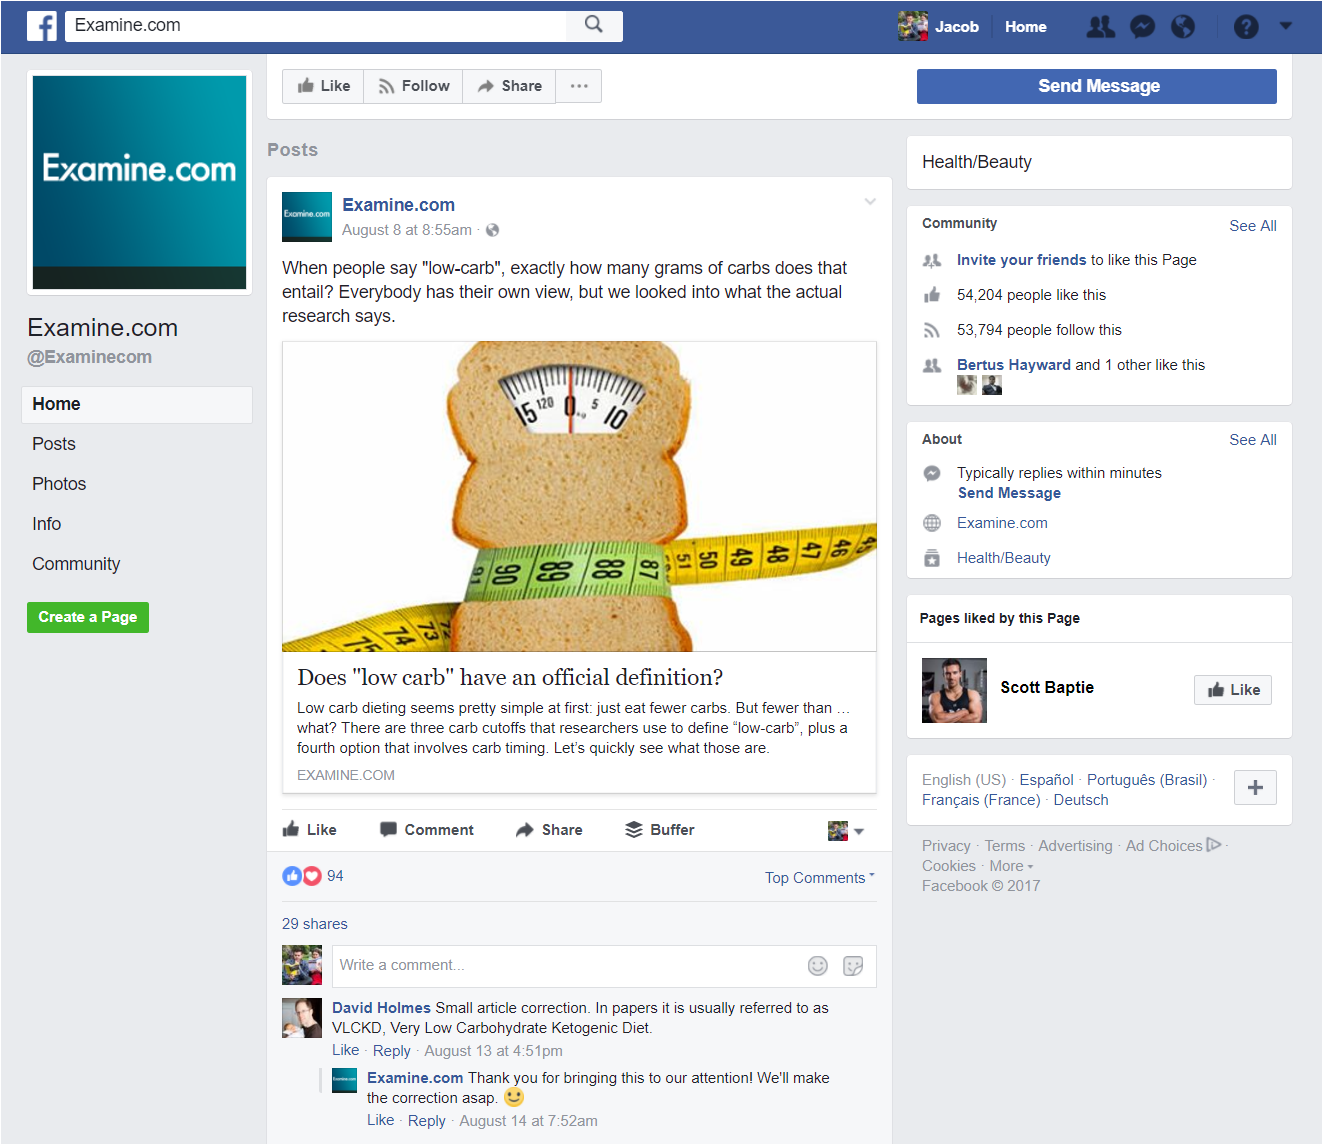Open the quick help question mark icon
Screen dimensions: 1322x1144
(1246, 27)
